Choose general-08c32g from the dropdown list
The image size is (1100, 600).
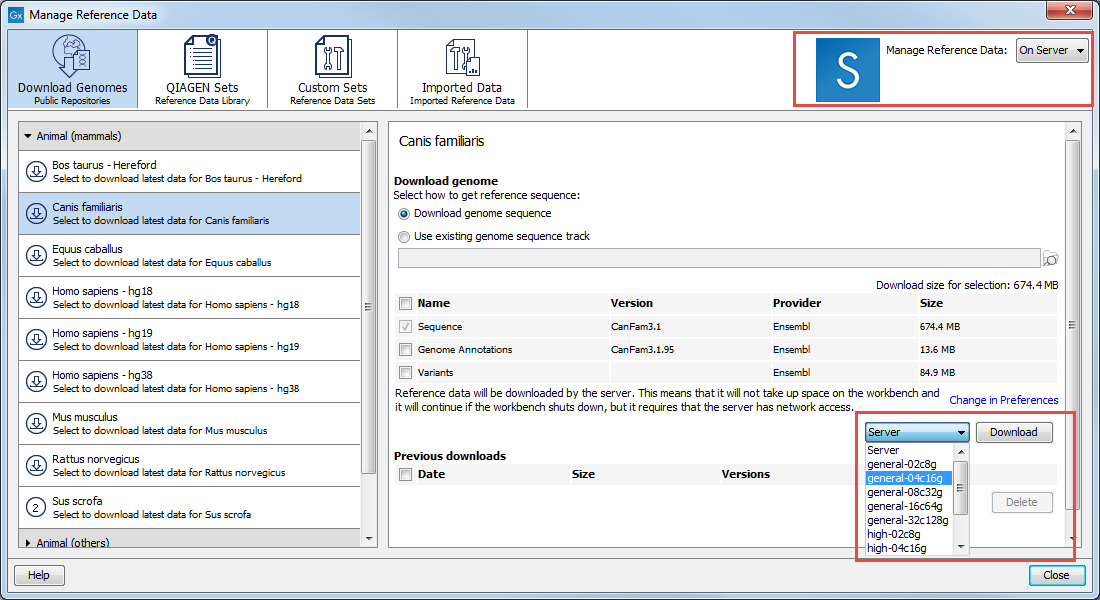coord(904,492)
